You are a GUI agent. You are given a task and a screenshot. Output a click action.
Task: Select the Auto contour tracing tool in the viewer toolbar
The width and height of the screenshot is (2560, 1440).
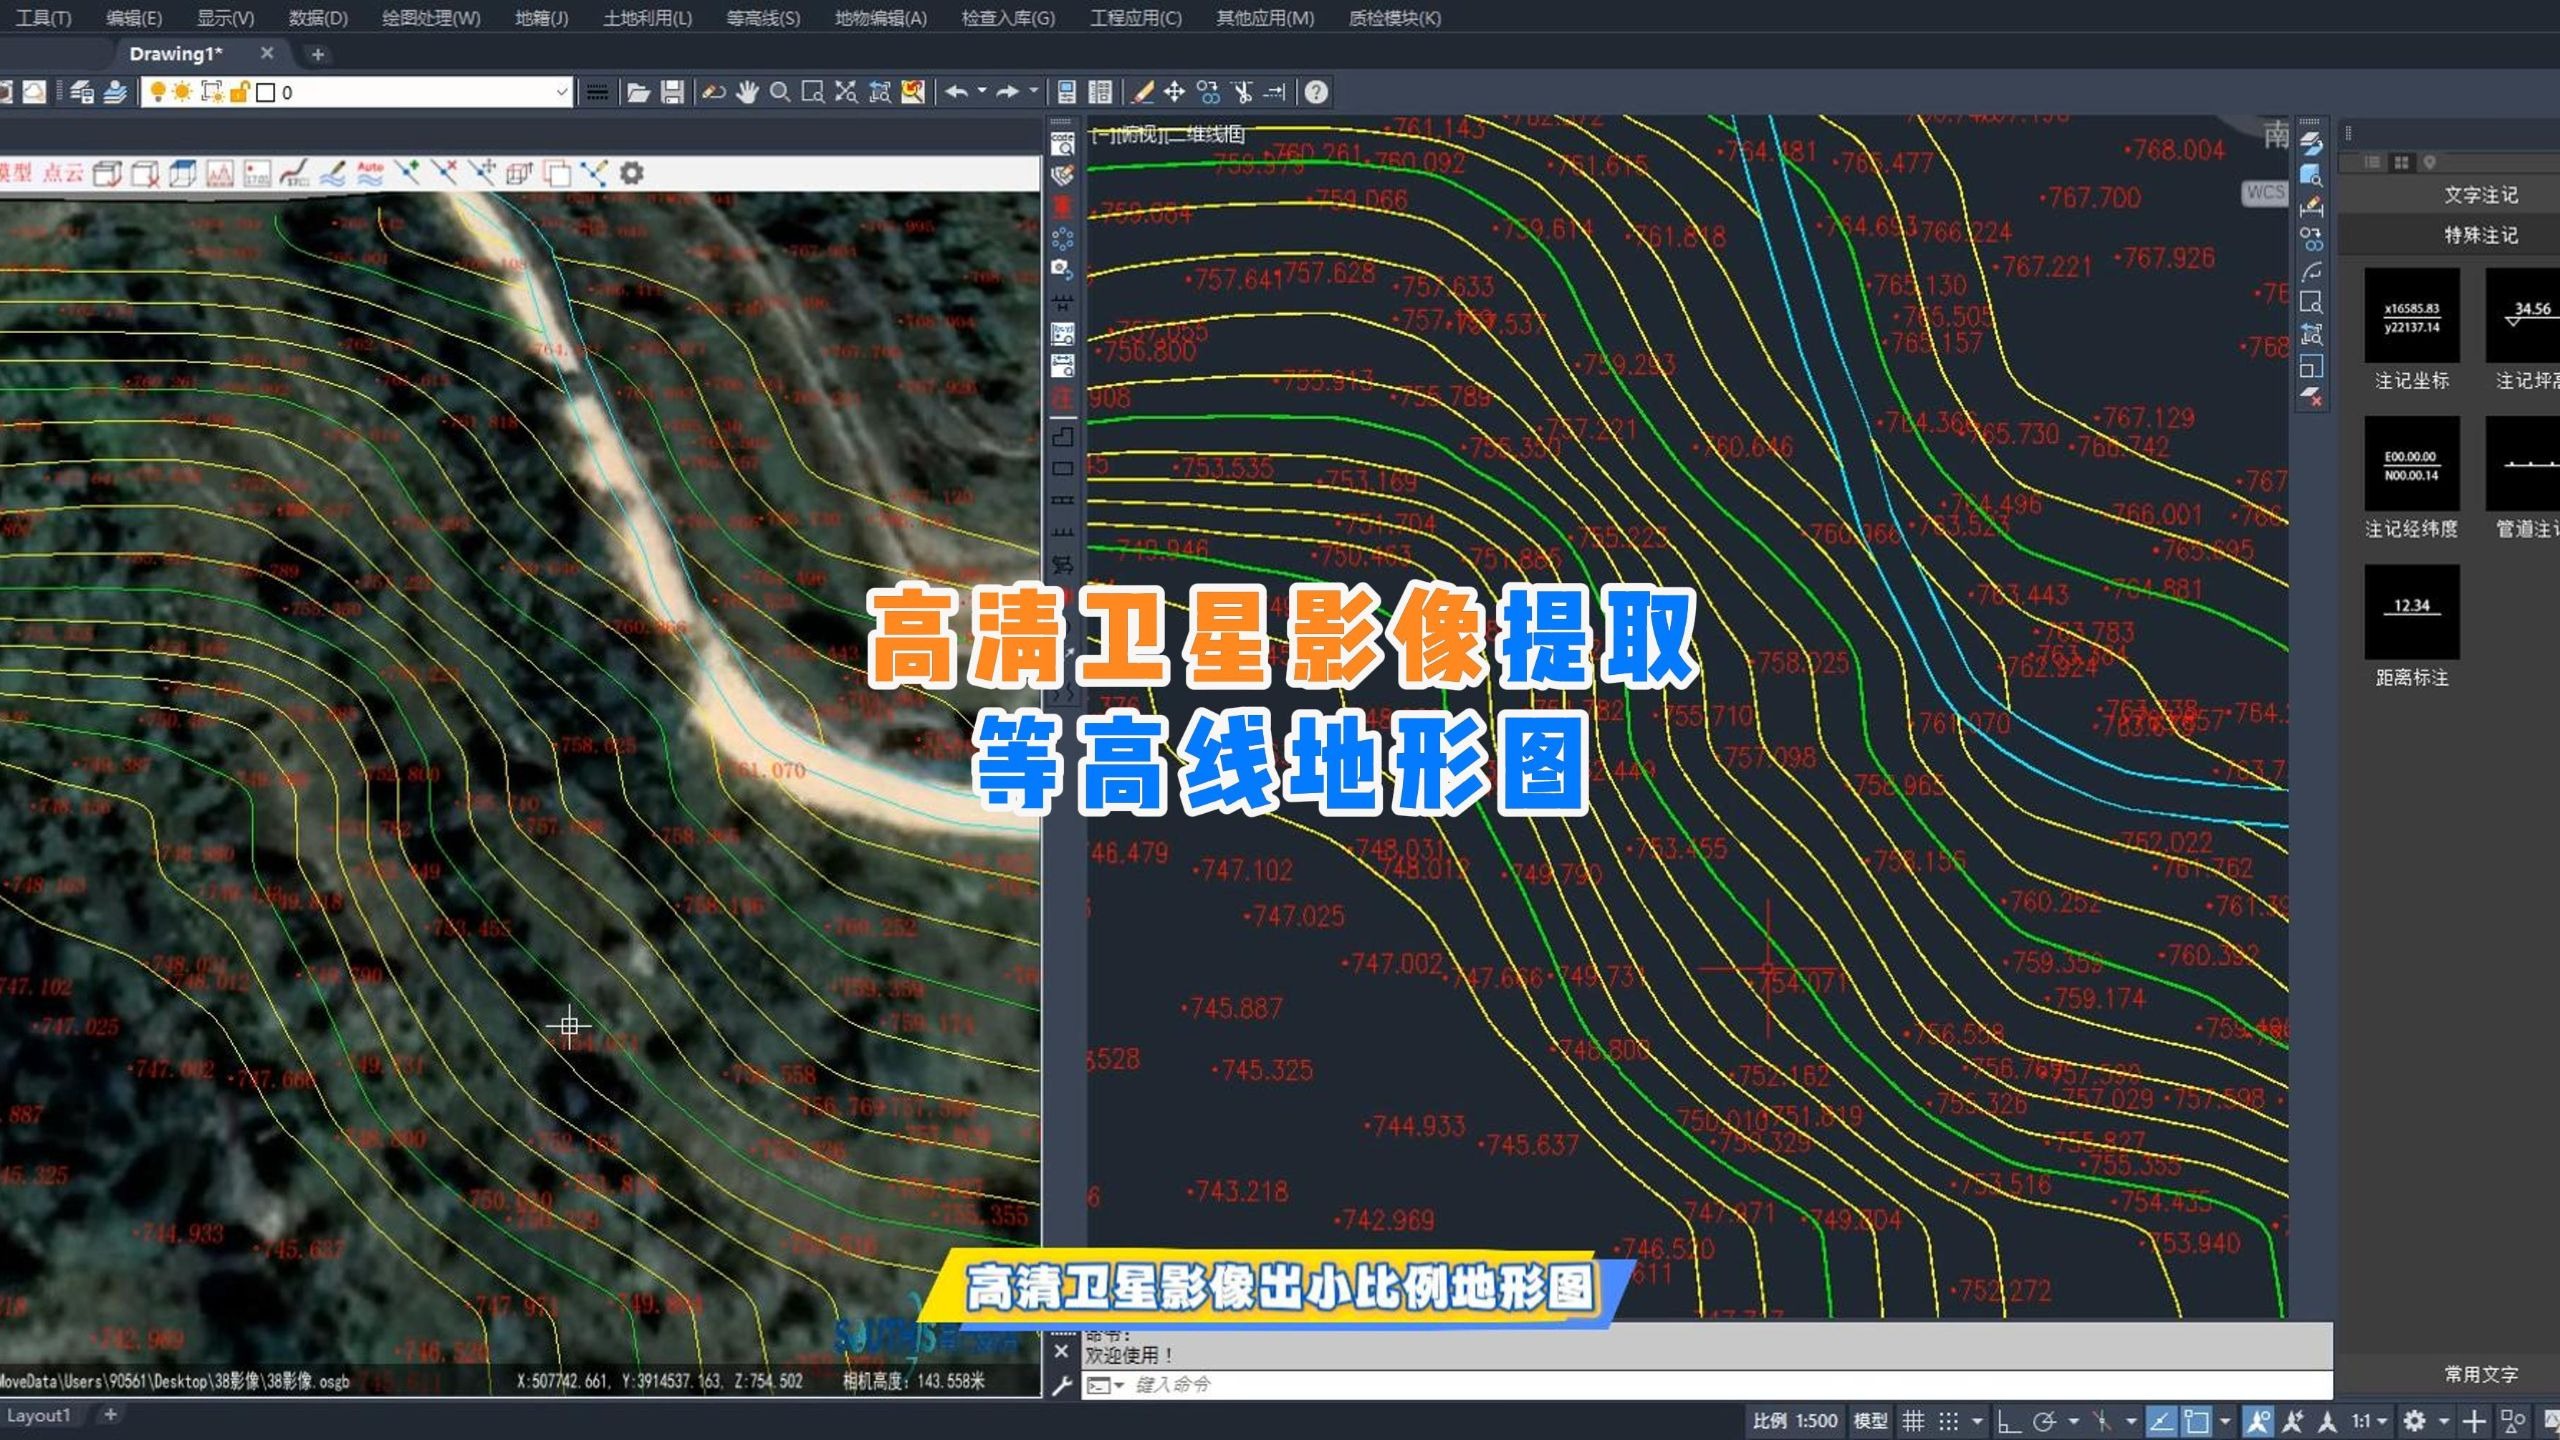371,172
